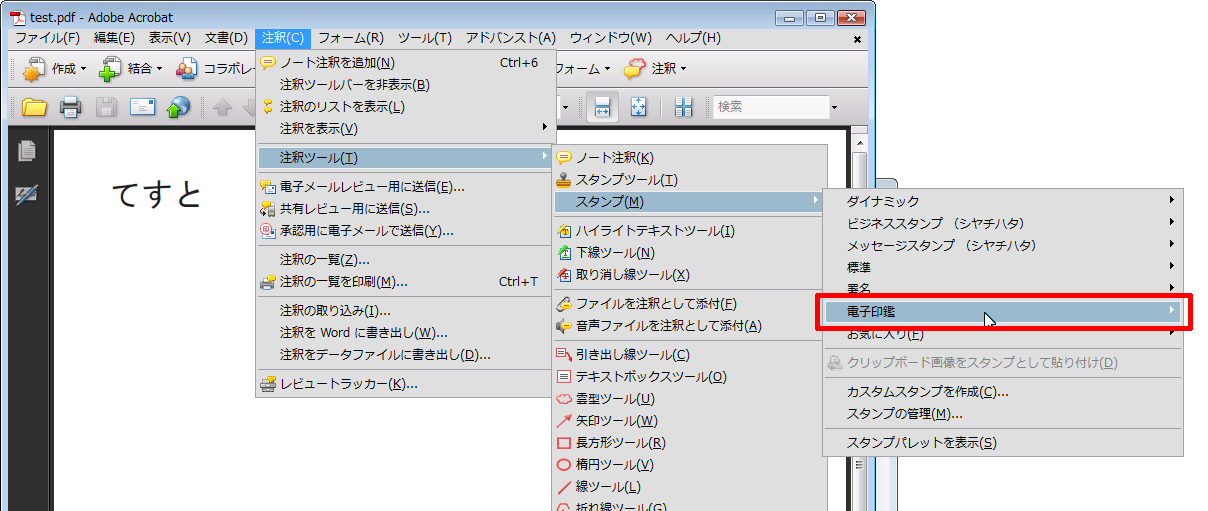1208x511 pixels.
Task: Open the Signatures navigation panel icon
Action: (27, 196)
